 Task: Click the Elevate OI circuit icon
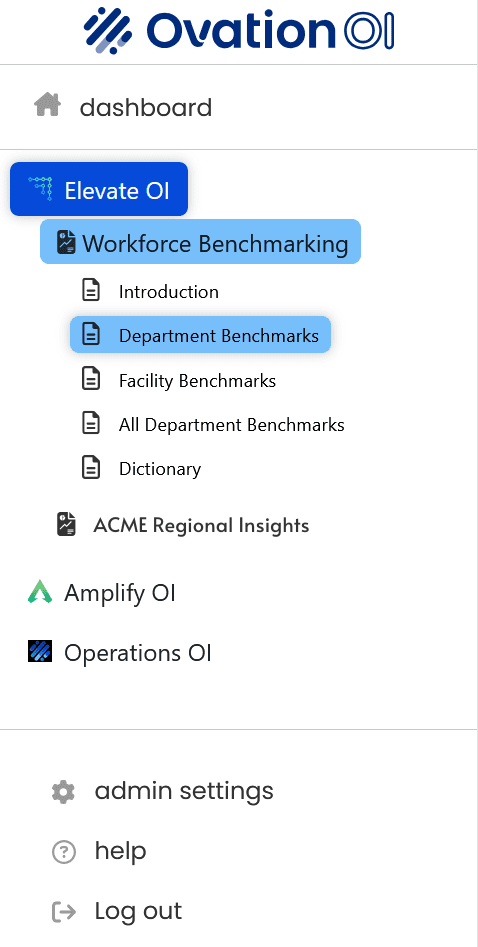click(x=41, y=189)
